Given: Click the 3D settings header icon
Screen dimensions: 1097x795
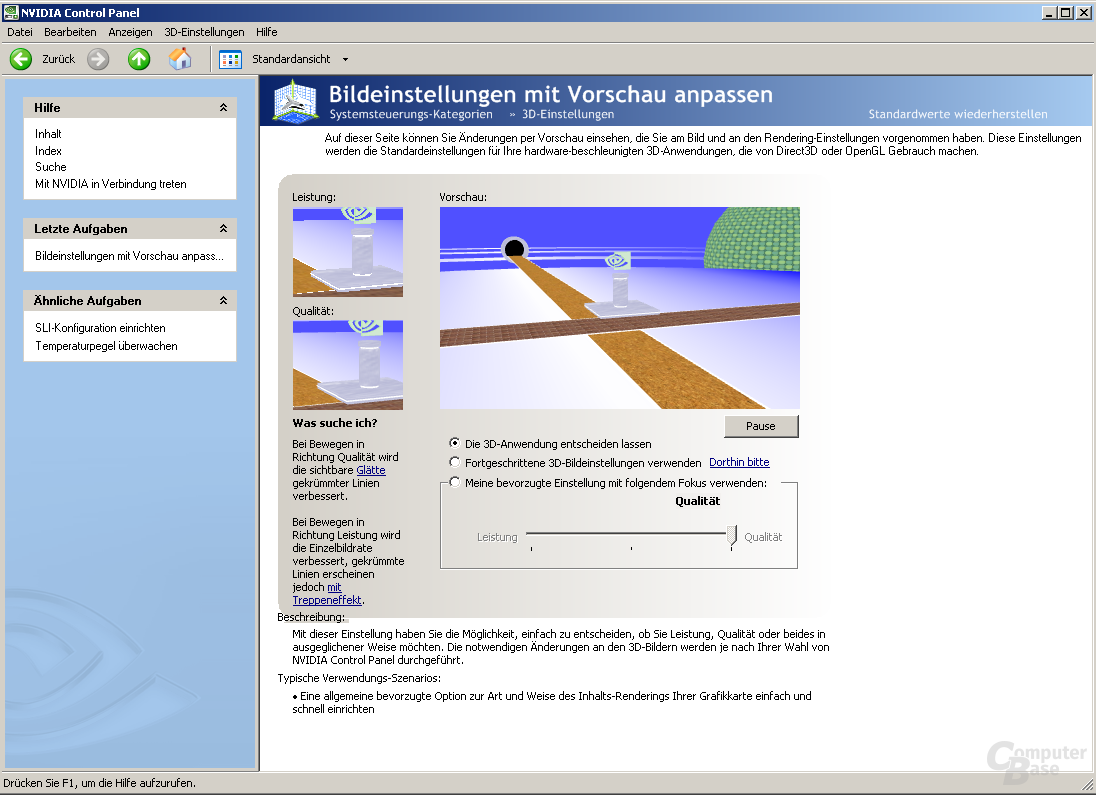Looking at the screenshot, I should tap(297, 101).
